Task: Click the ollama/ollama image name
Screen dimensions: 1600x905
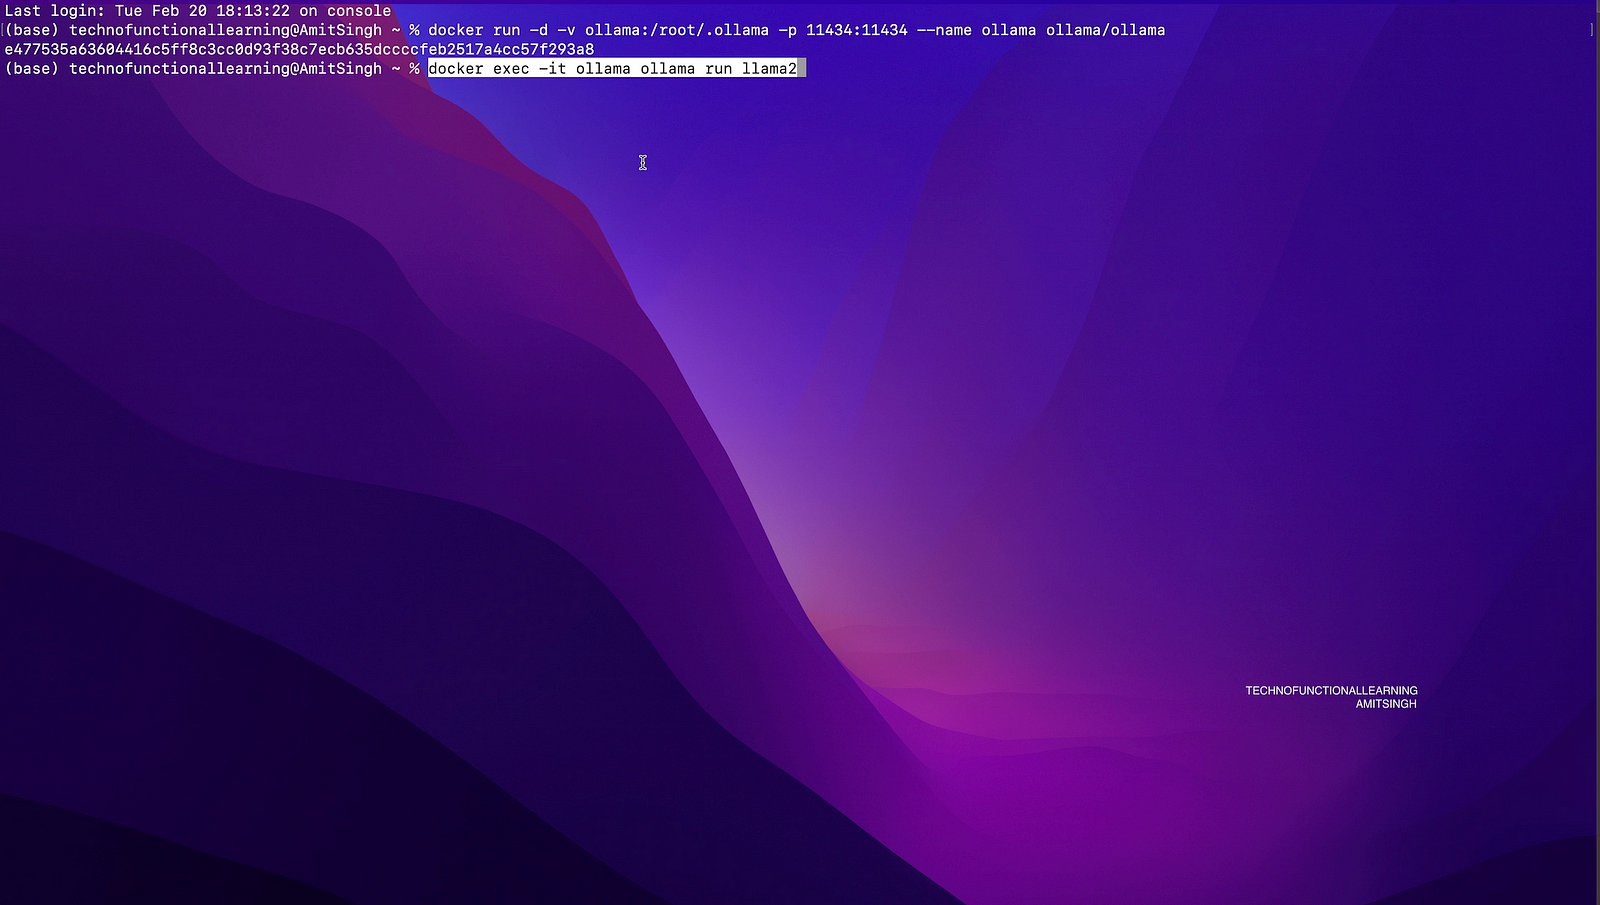Action: tap(1105, 30)
